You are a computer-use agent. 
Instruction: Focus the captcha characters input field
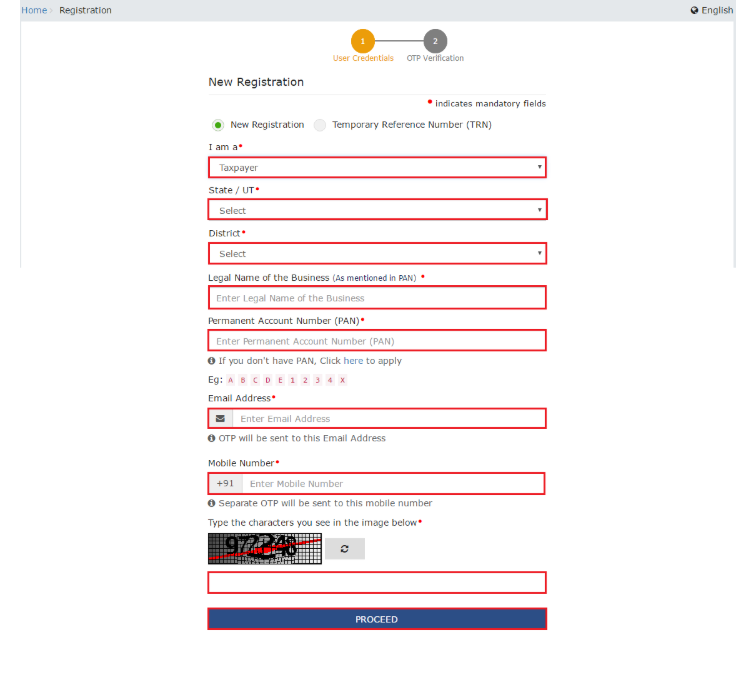pos(377,583)
